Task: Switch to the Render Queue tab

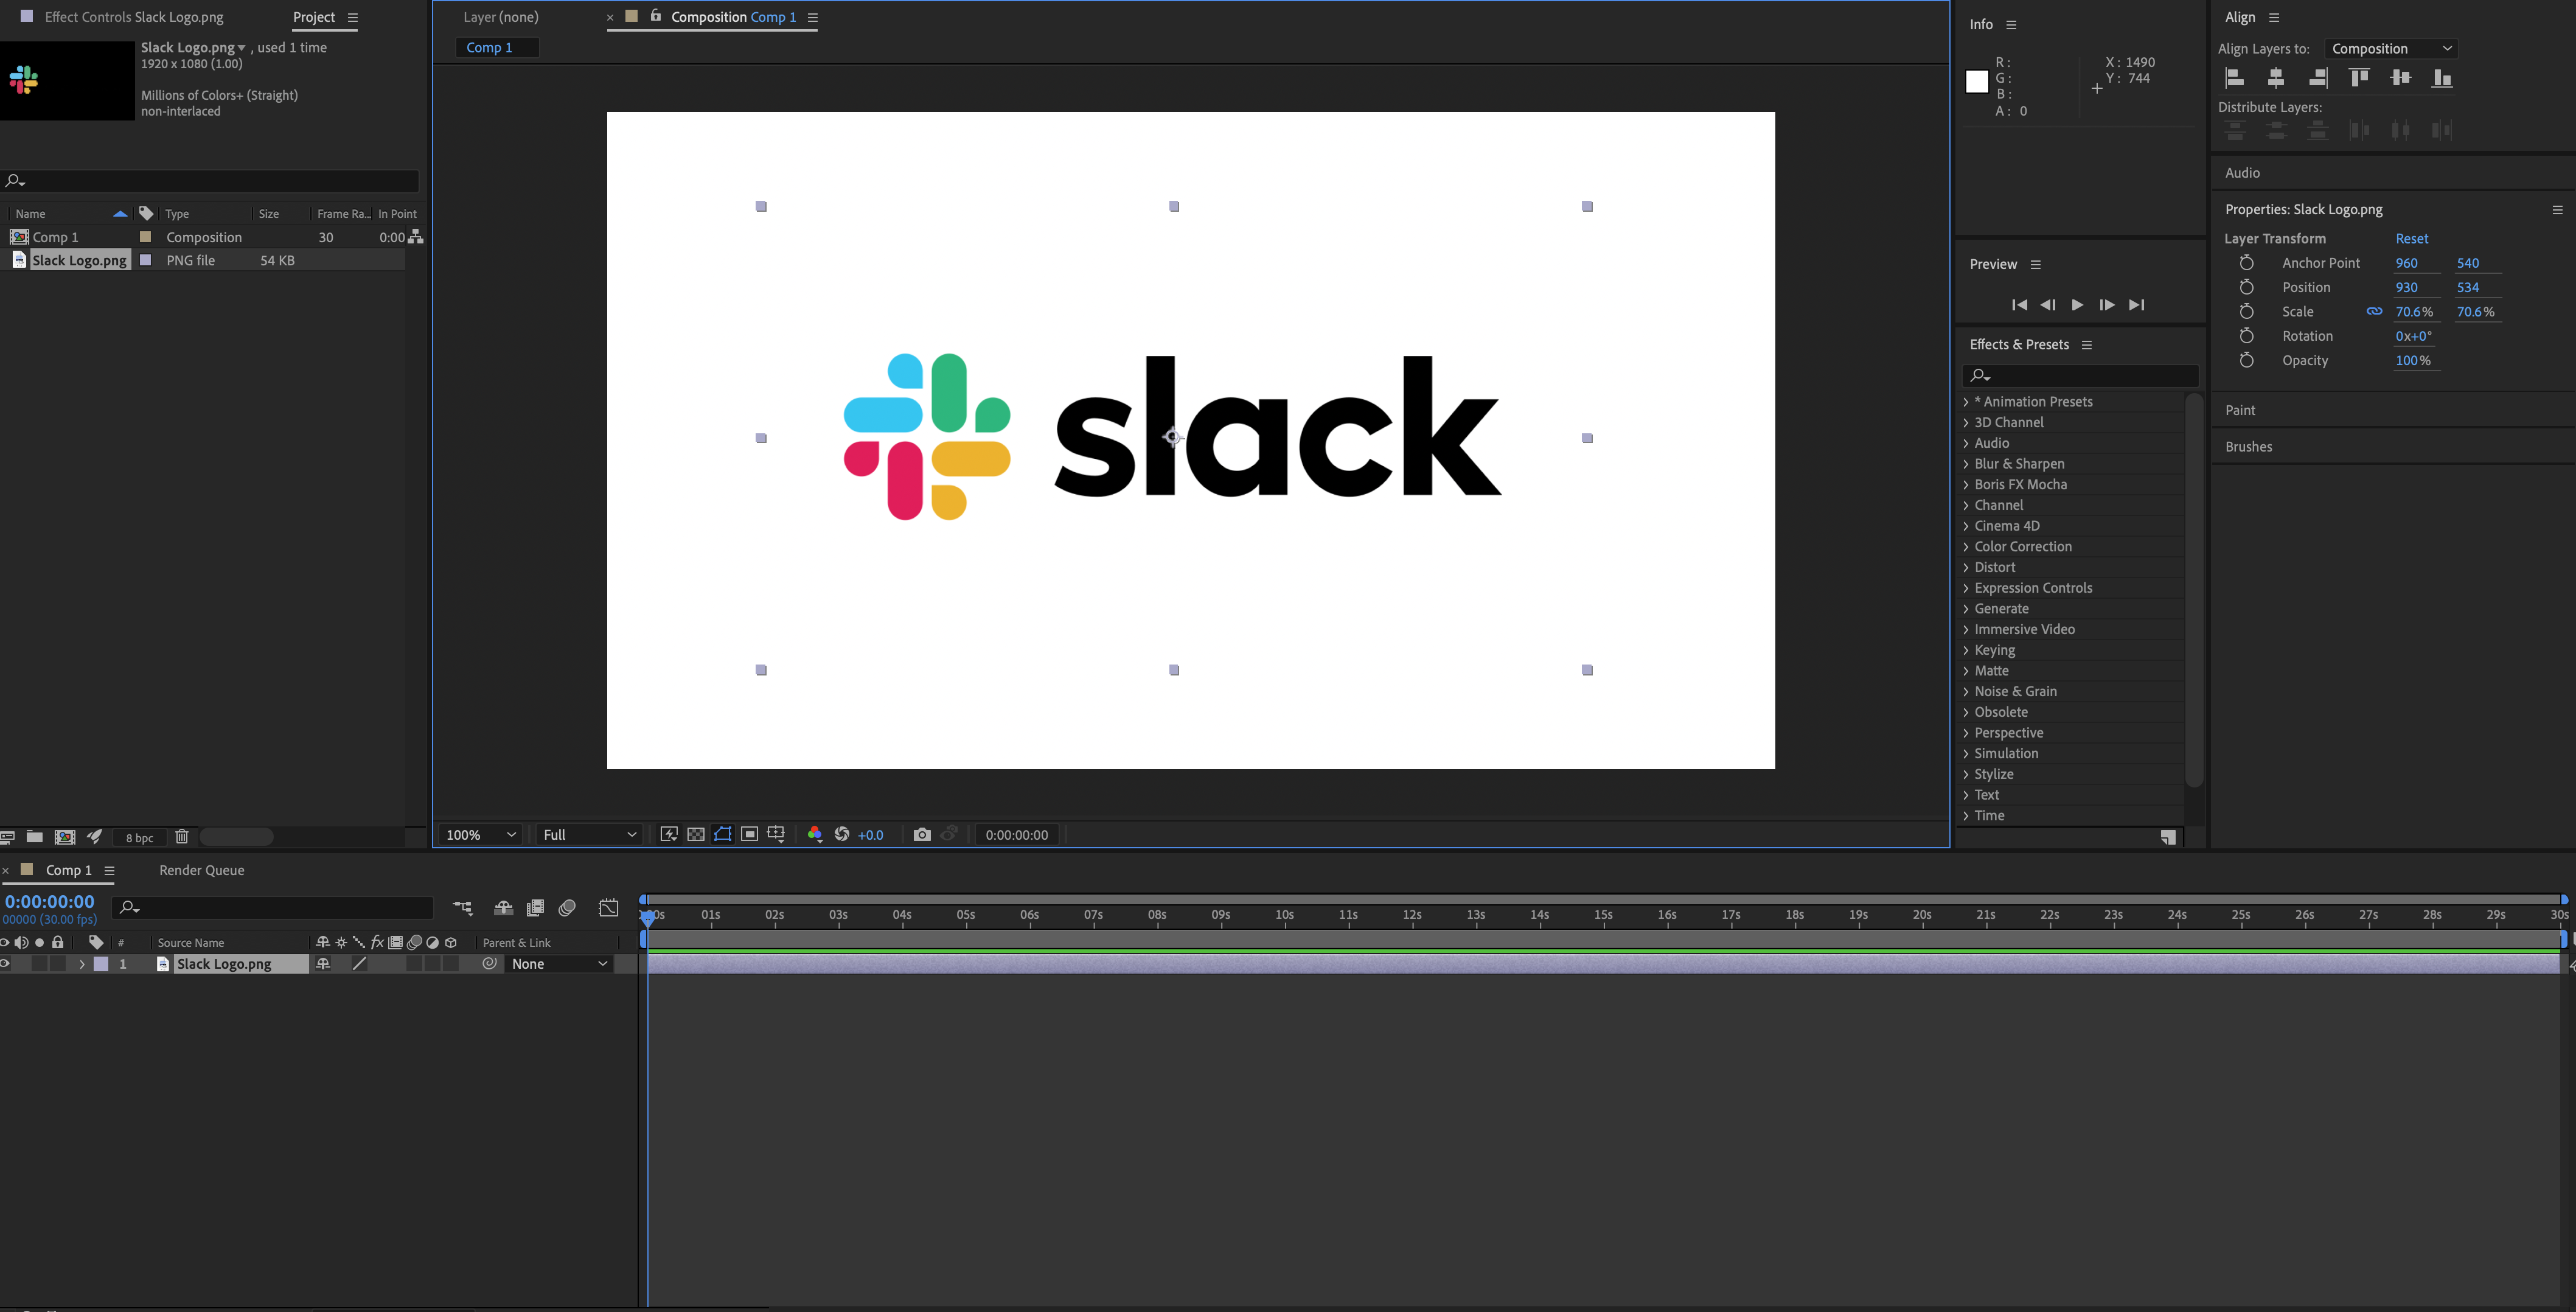Action: tap(202, 870)
